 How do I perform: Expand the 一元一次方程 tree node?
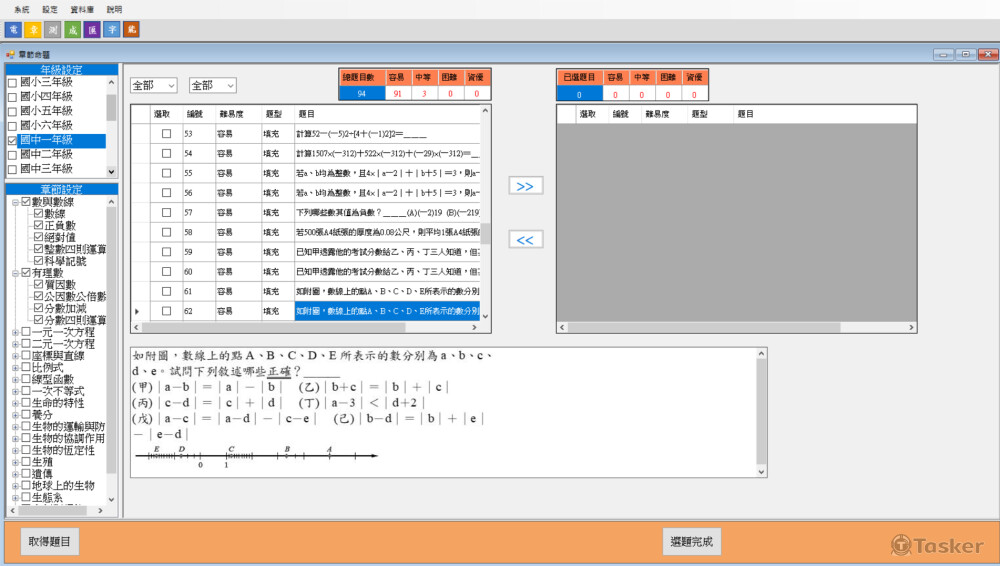(x=15, y=332)
